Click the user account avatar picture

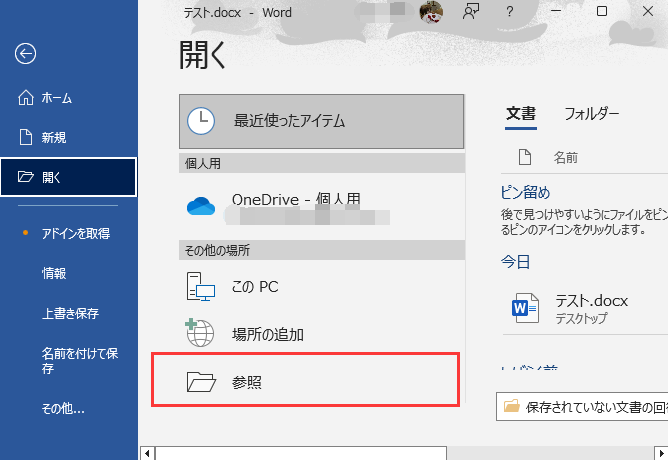pyautogui.click(x=431, y=12)
